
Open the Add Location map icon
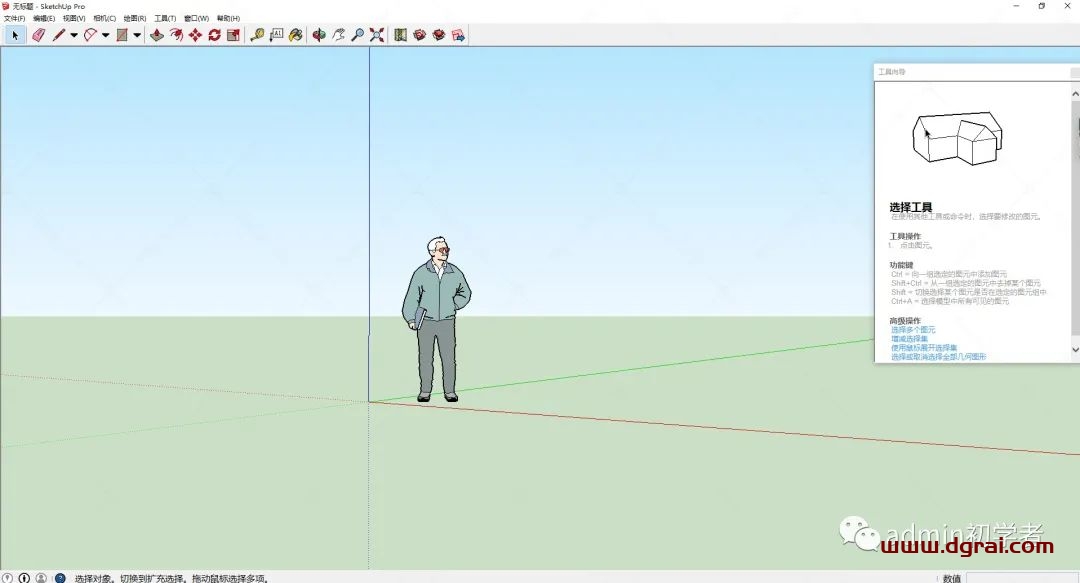click(x=400, y=35)
